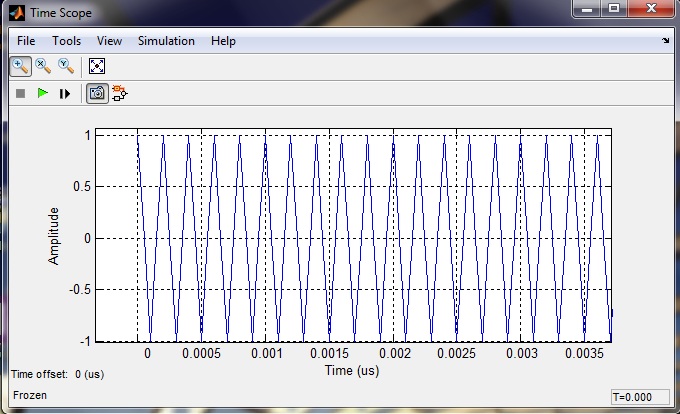
Task: Open the Help menu
Action: point(223,41)
